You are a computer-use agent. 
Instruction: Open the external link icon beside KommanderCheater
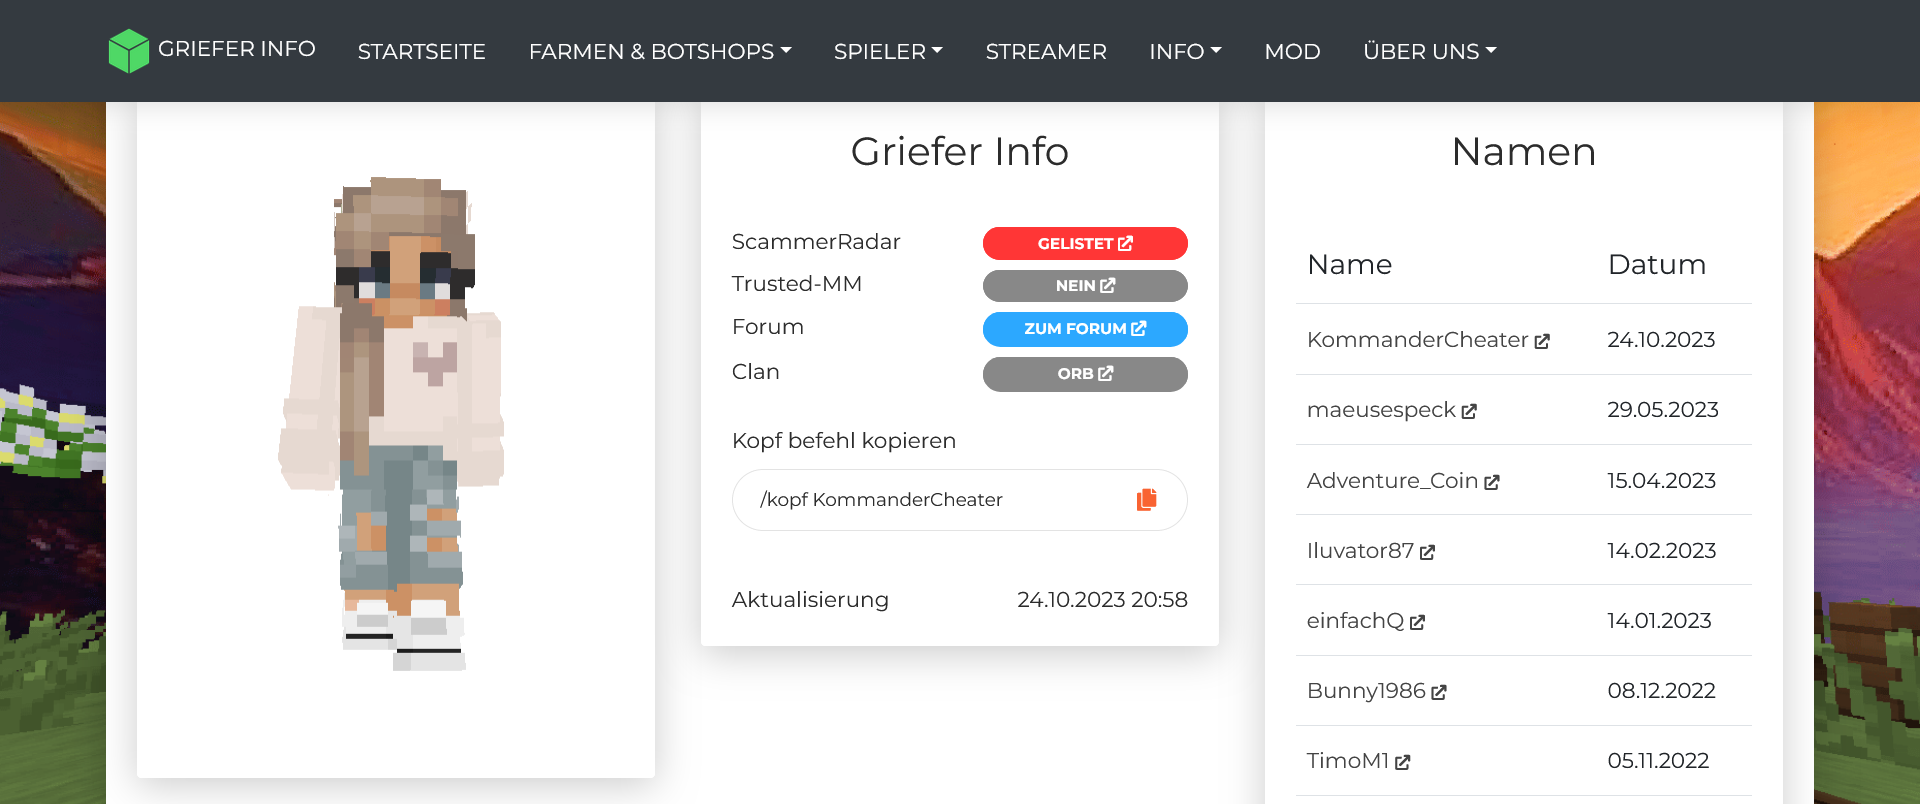pyautogui.click(x=1542, y=341)
